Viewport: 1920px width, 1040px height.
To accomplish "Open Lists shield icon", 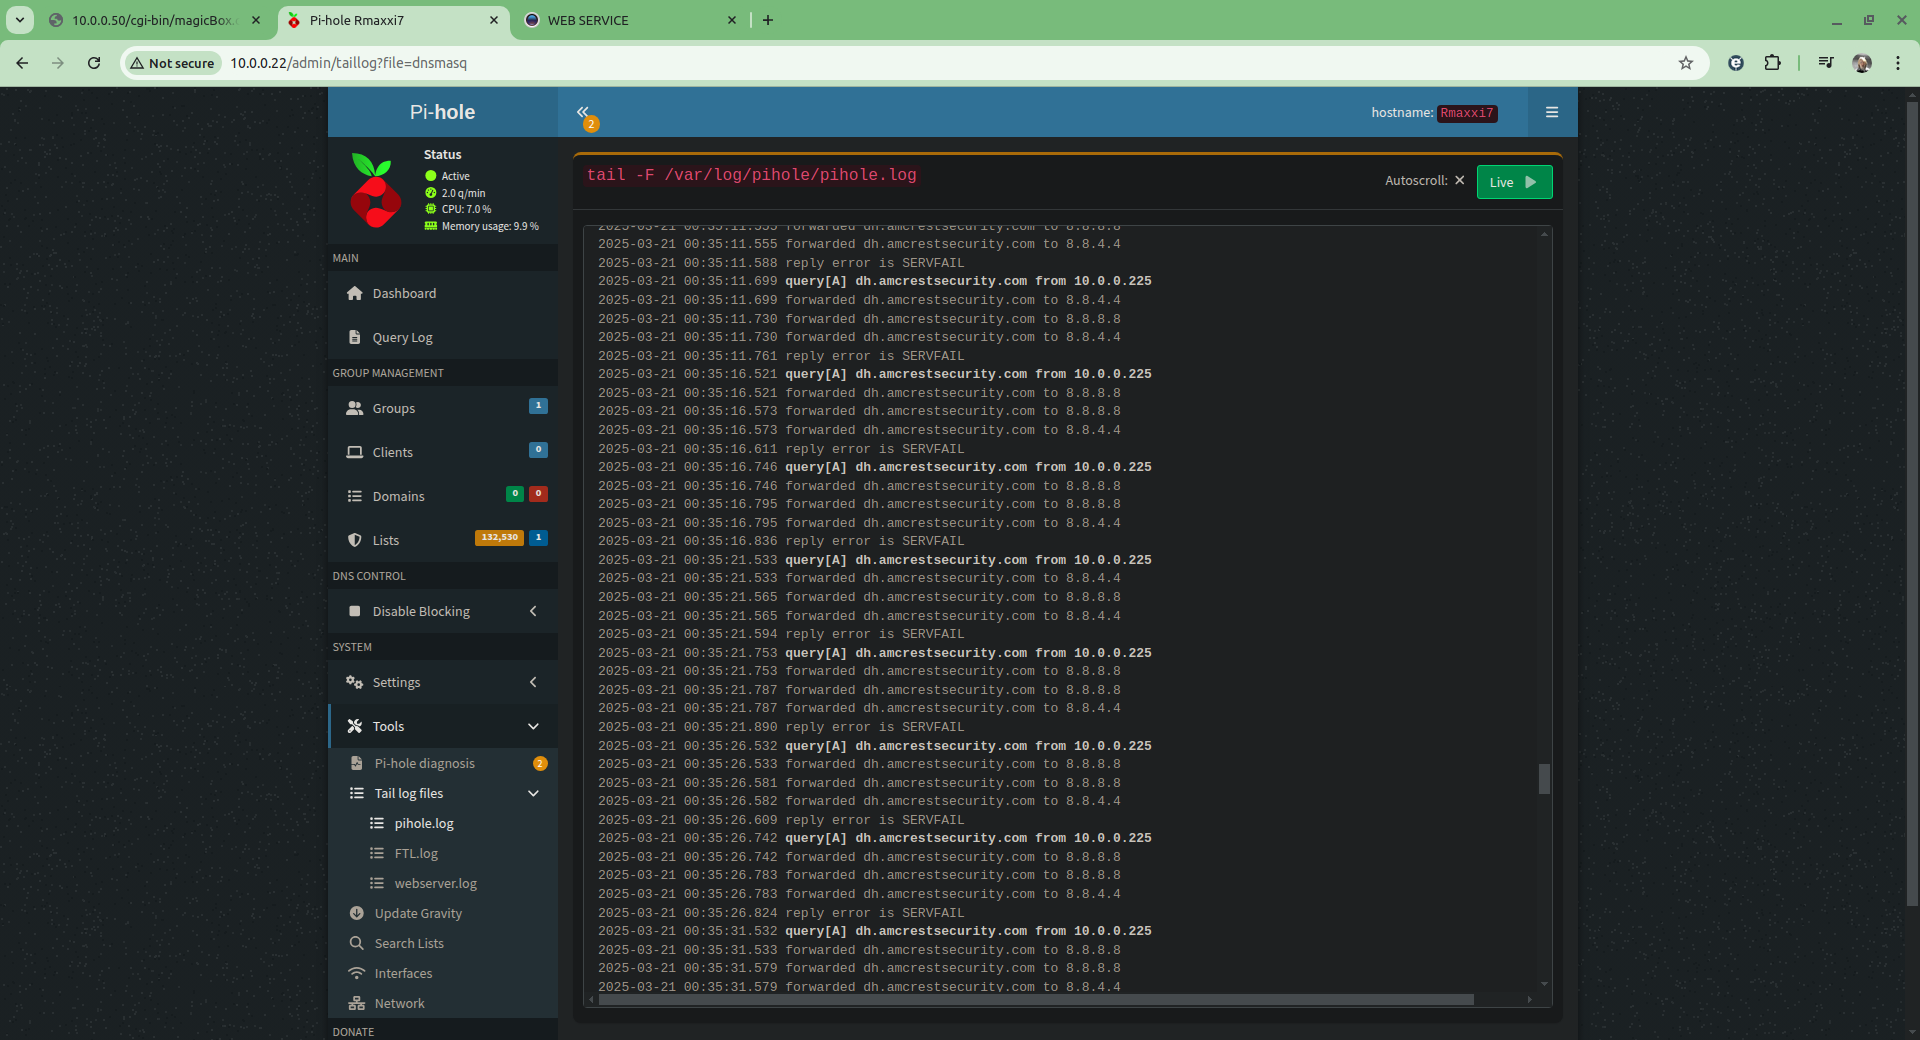I will [354, 540].
